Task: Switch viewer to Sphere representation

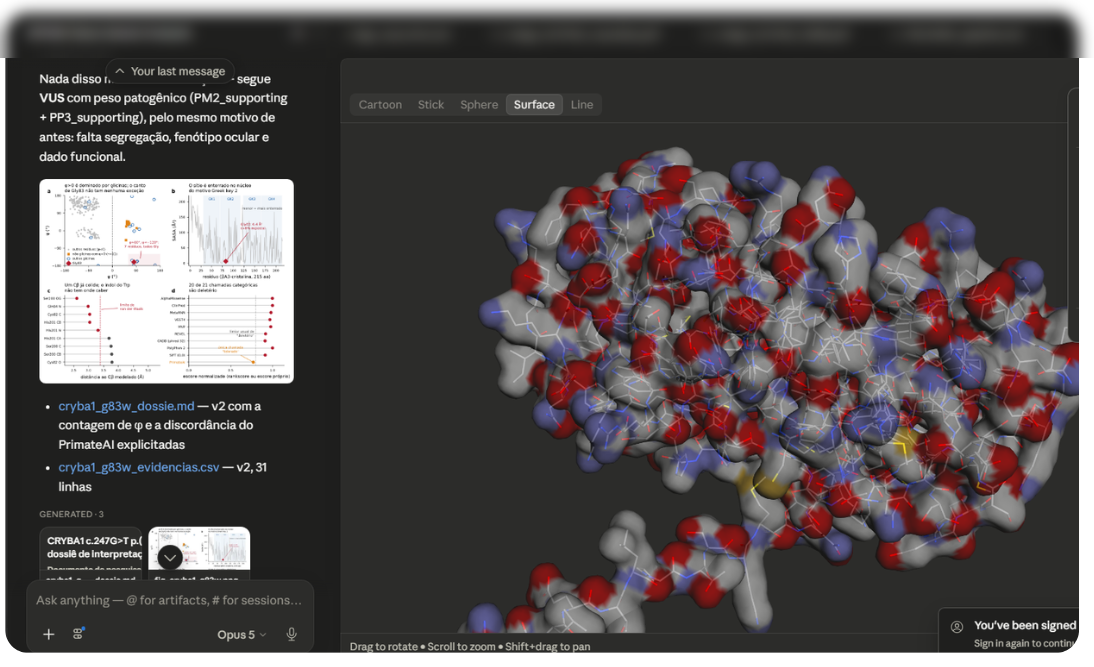Action: (x=479, y=105)
